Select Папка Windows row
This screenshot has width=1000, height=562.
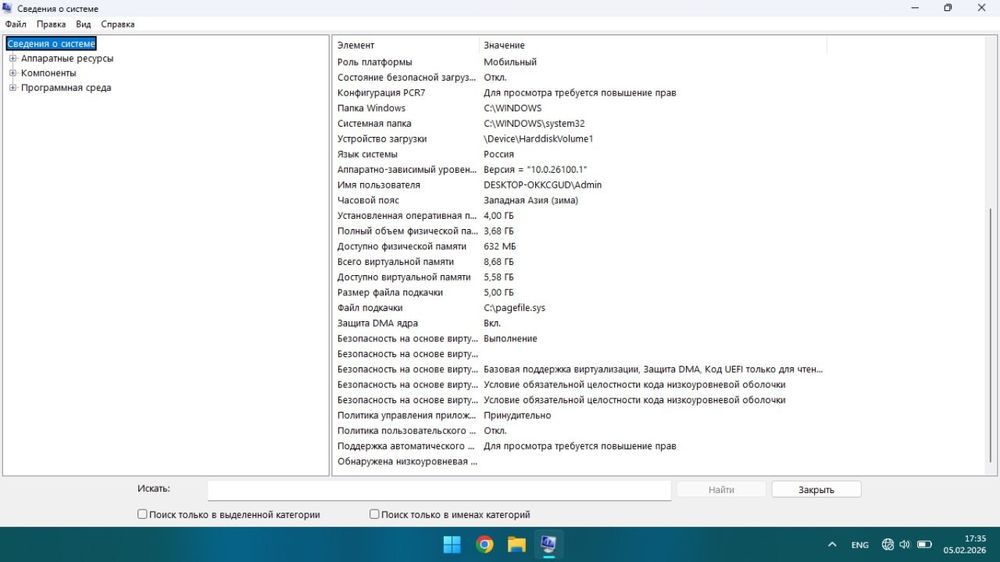[580, 108]
